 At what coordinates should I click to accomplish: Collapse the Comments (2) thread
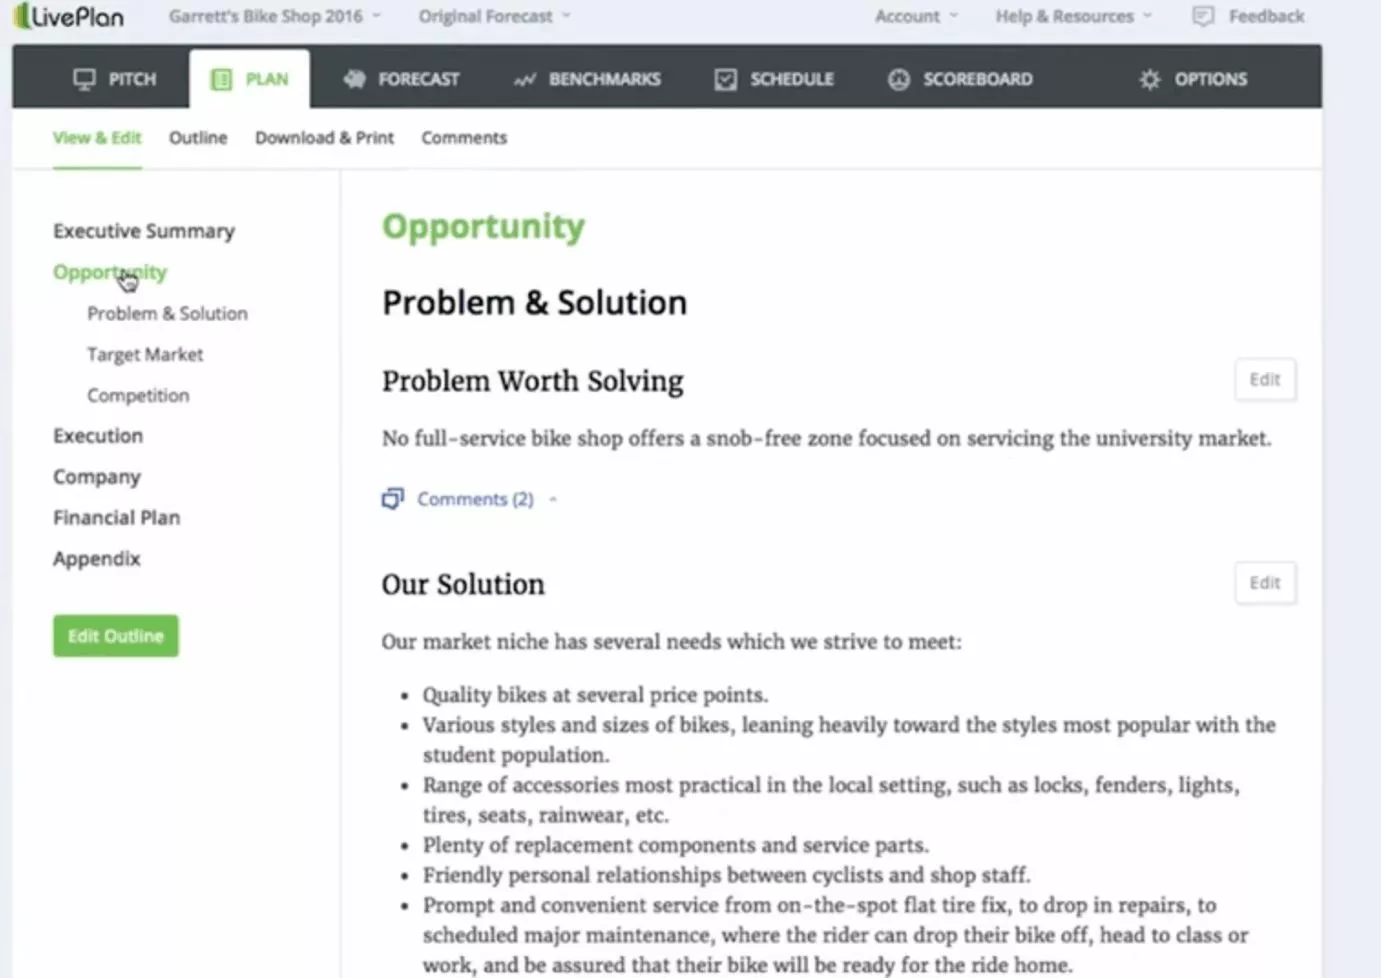[x=553, y=499]
